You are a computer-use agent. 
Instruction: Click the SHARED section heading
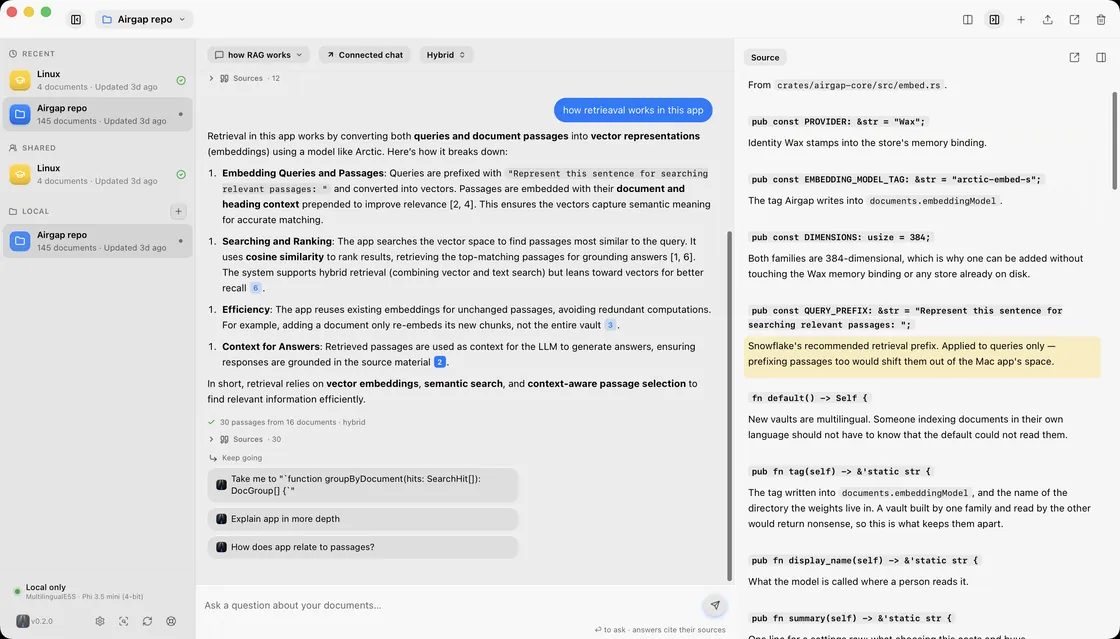click(x=39, y=148)
